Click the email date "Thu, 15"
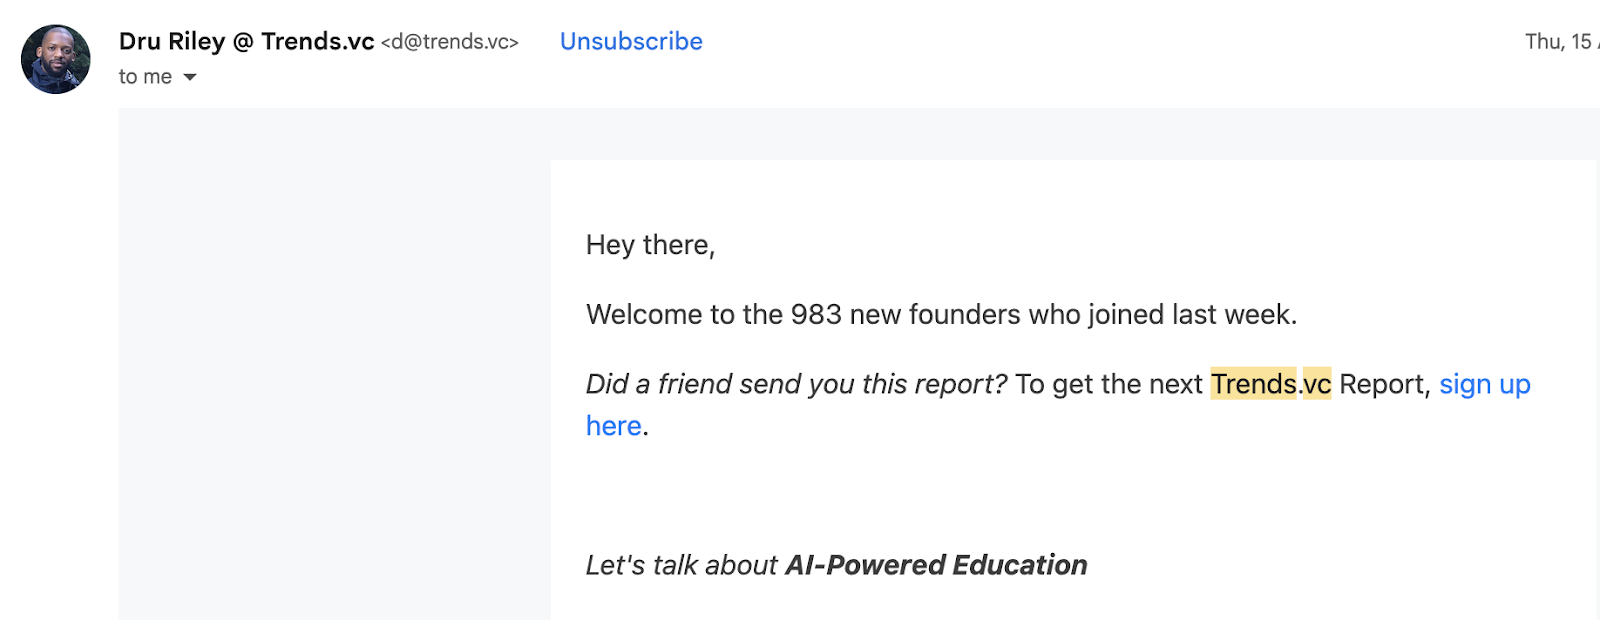Viewport: 1600px width, 620px height. 1557,41
